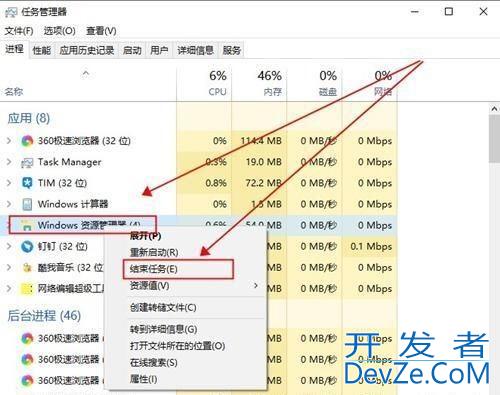Expand the Windows 计算器 row
This screenshot has height=395, width=500.
tap(9, 204)
